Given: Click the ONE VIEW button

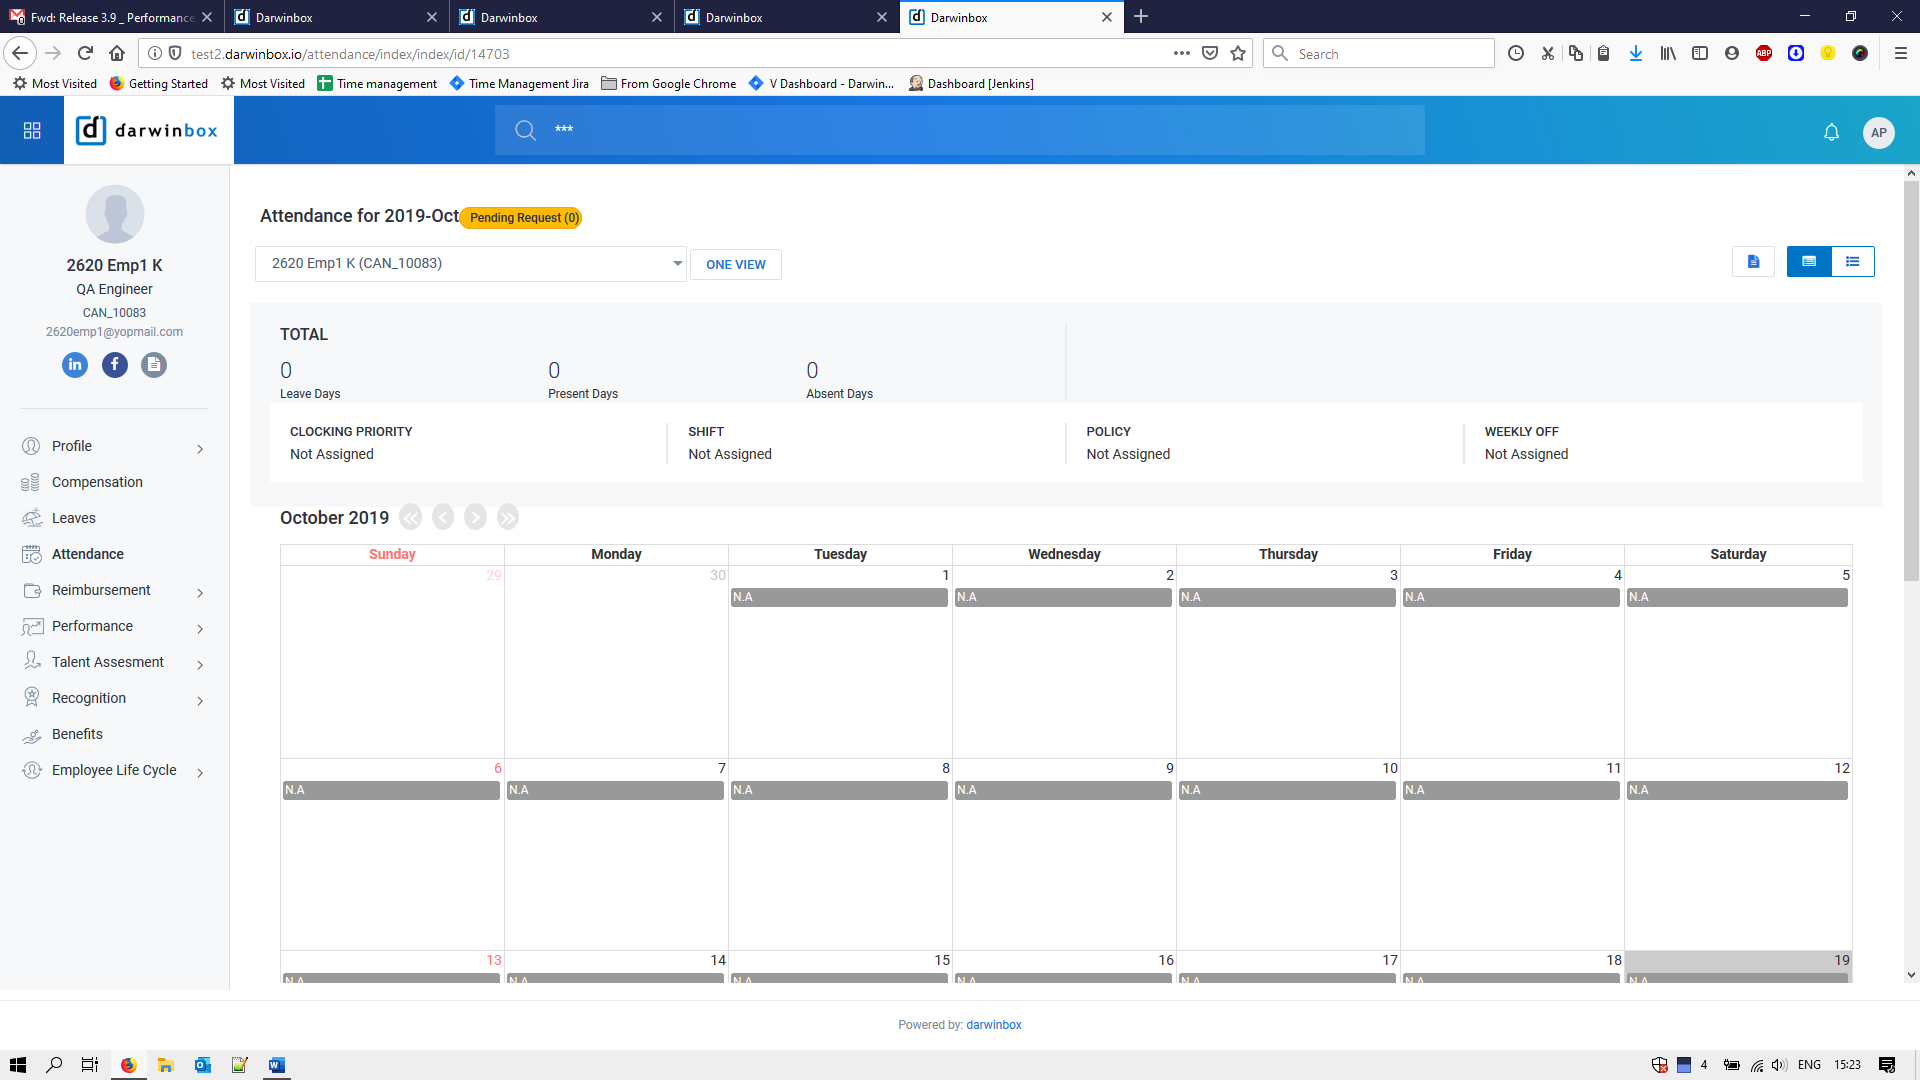Looking at the screenshot, I should (x=735, y=265).
